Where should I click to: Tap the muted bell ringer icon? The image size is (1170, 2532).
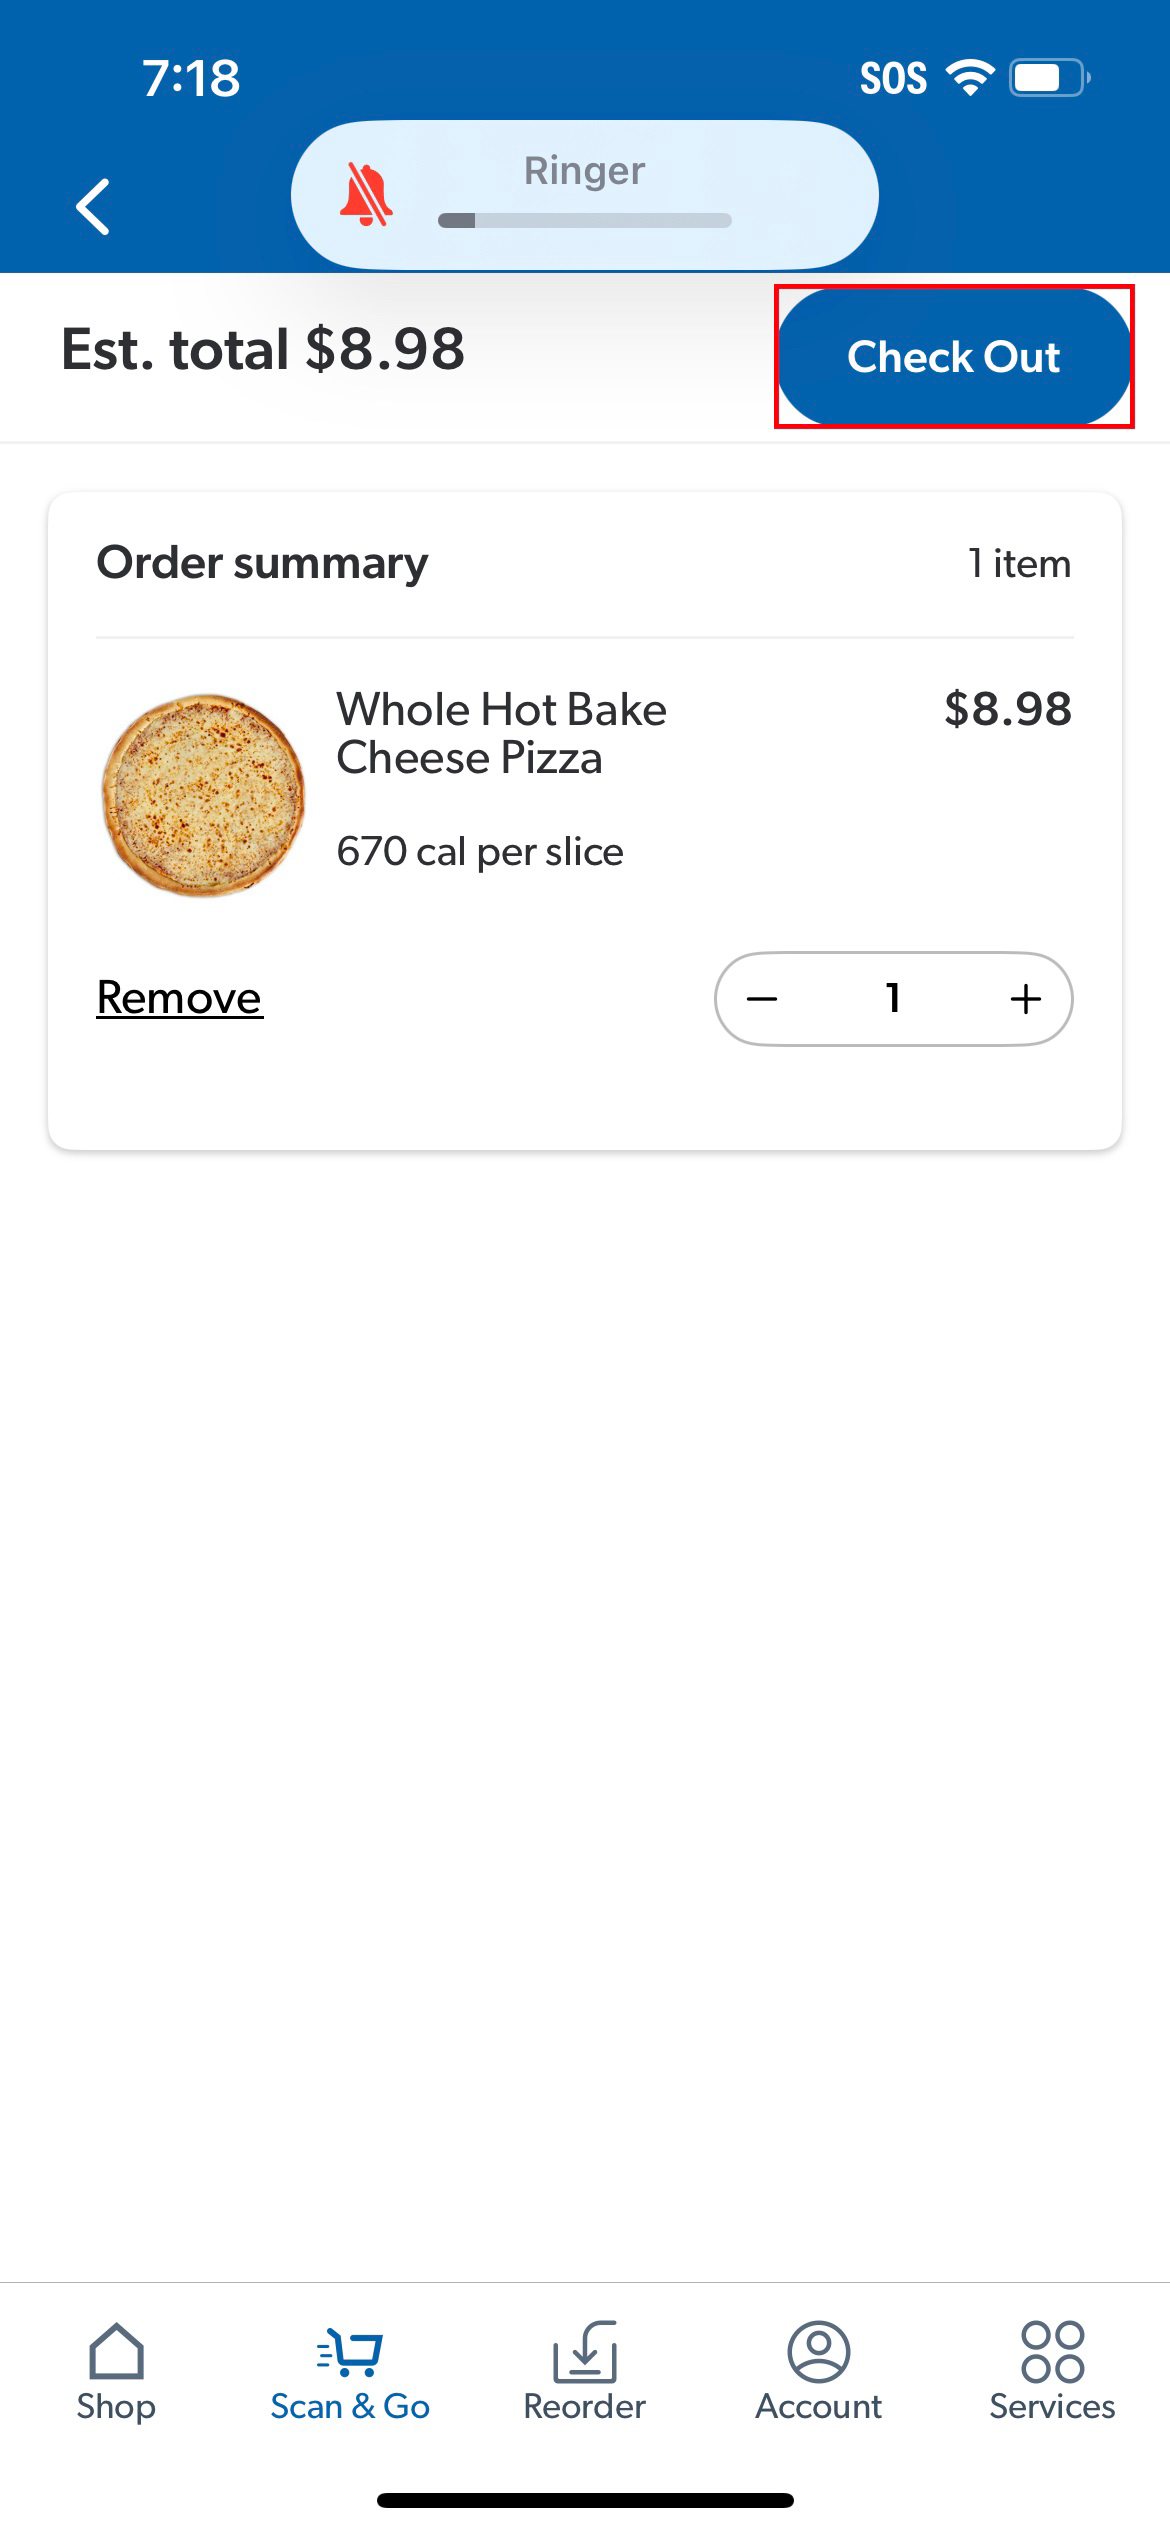(x=365, y=195)
